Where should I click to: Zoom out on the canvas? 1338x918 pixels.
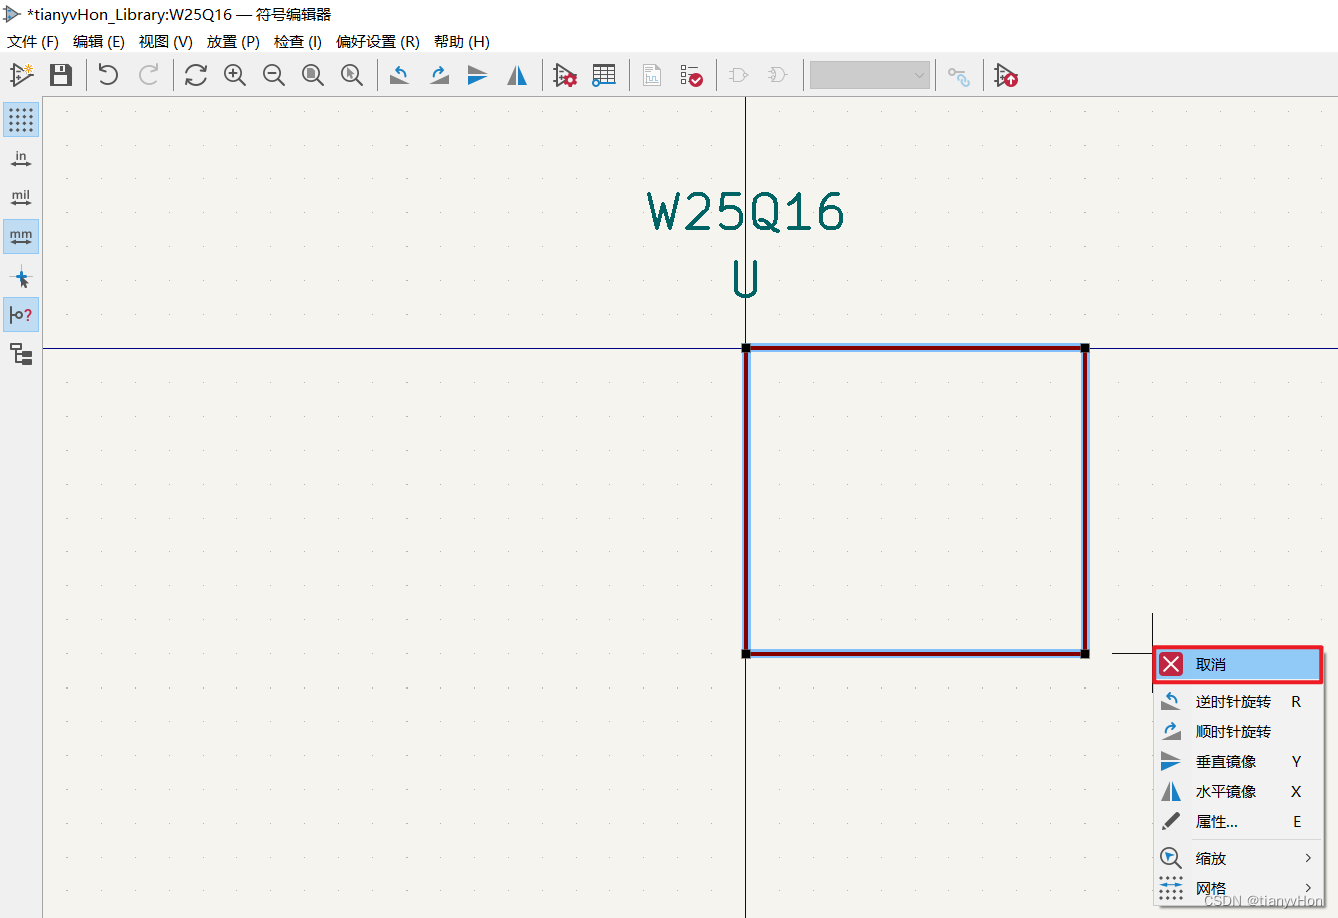274,75
